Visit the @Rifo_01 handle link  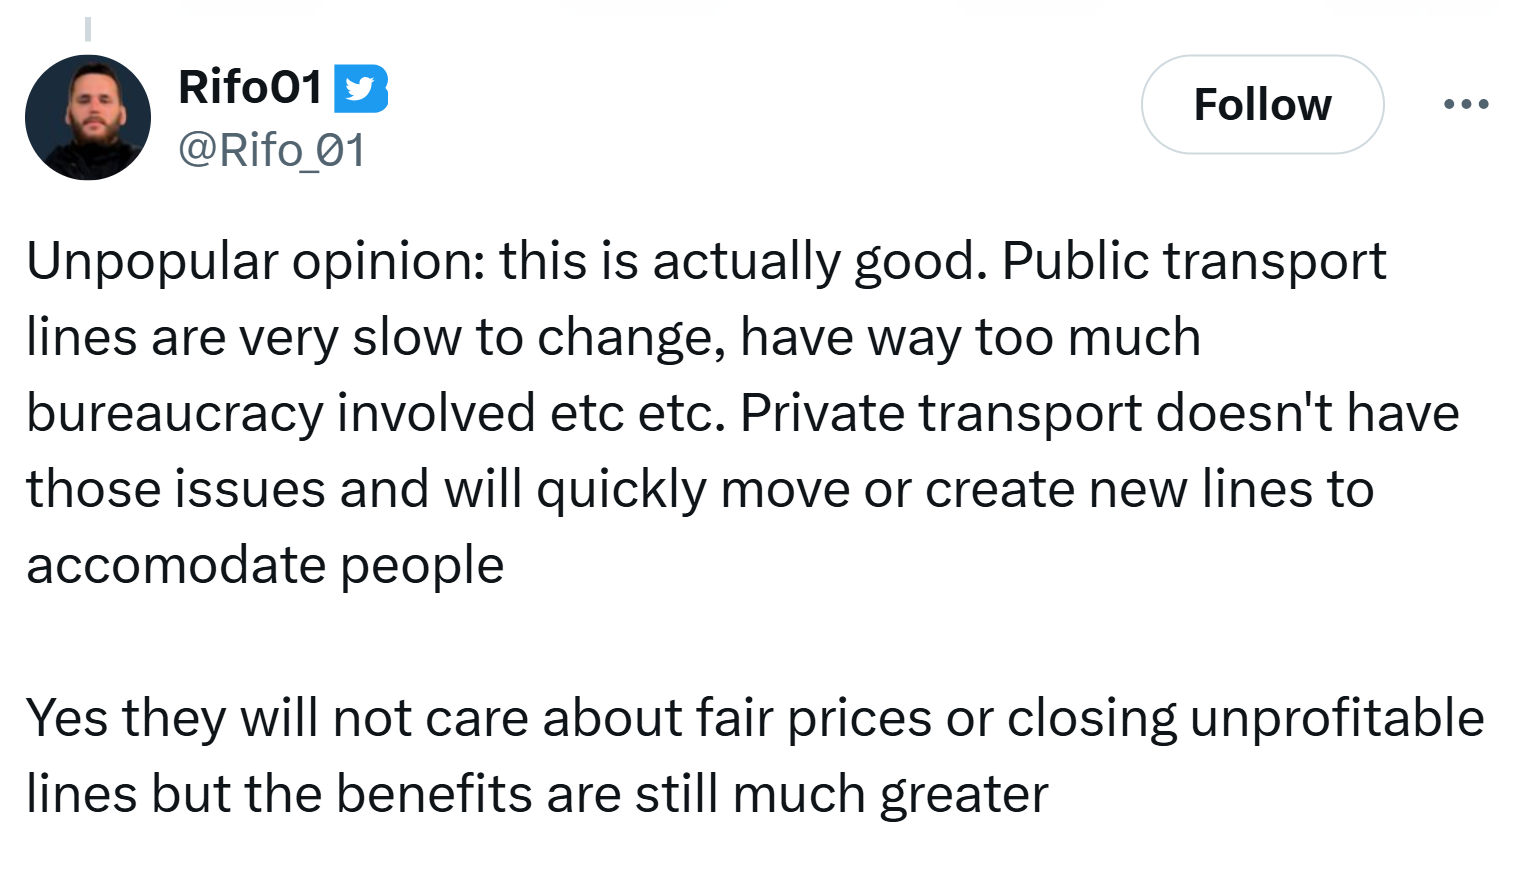point(272,150)
